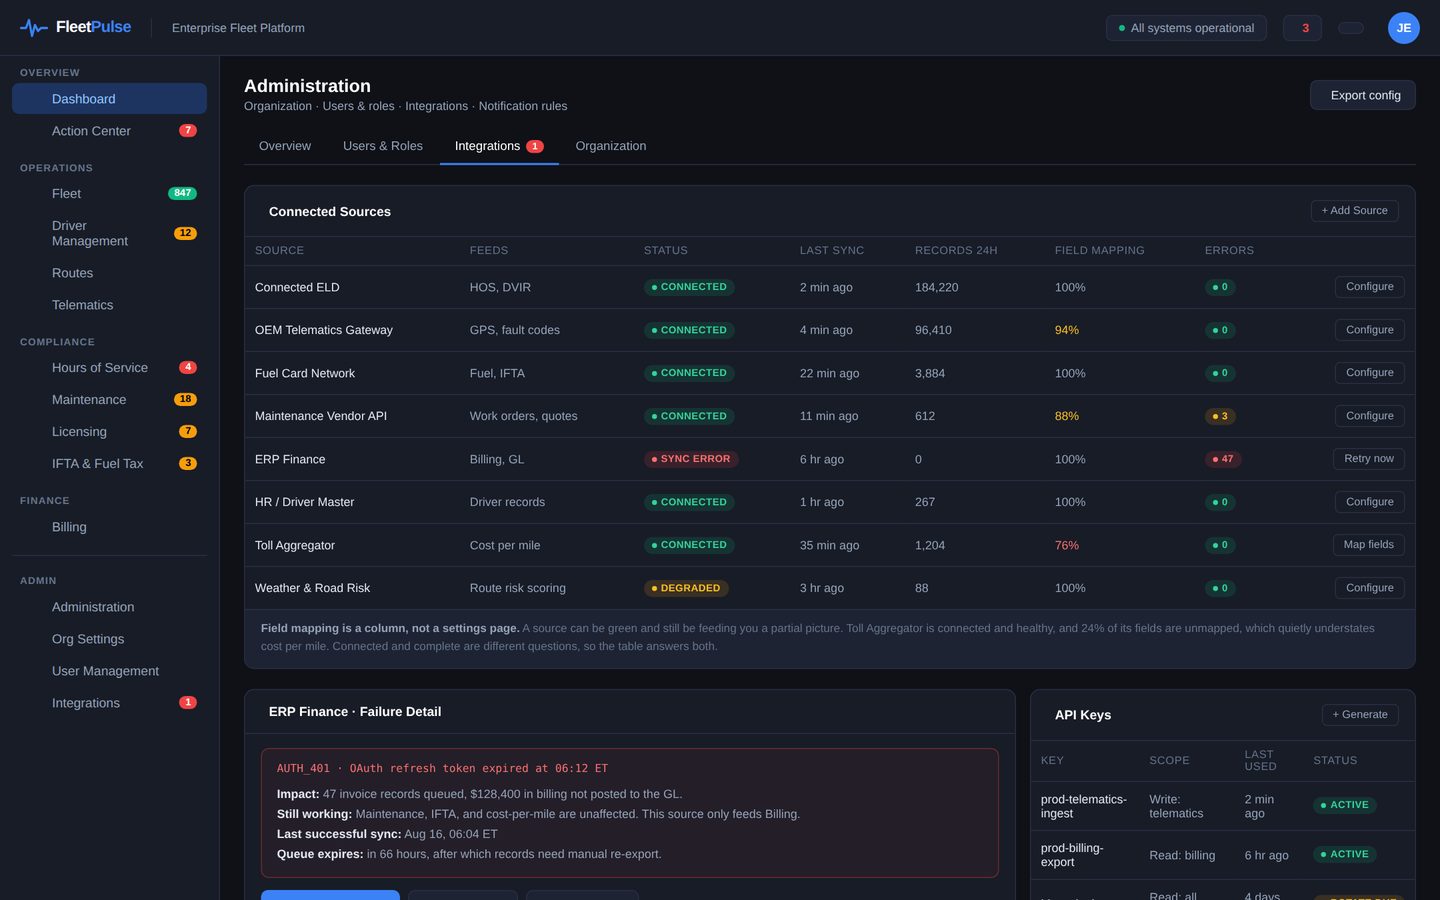The height and width of the screenshot is (900, 1440).
Task: Click the DEGRADED status pill for Weather & Road Risk
Action: [x=686, y=588]
